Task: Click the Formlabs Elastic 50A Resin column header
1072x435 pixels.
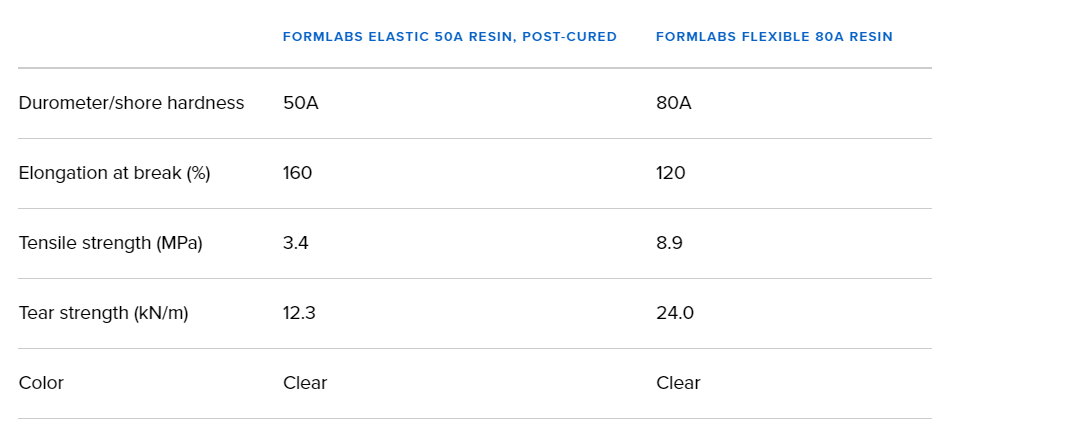Action: (449, 37)
